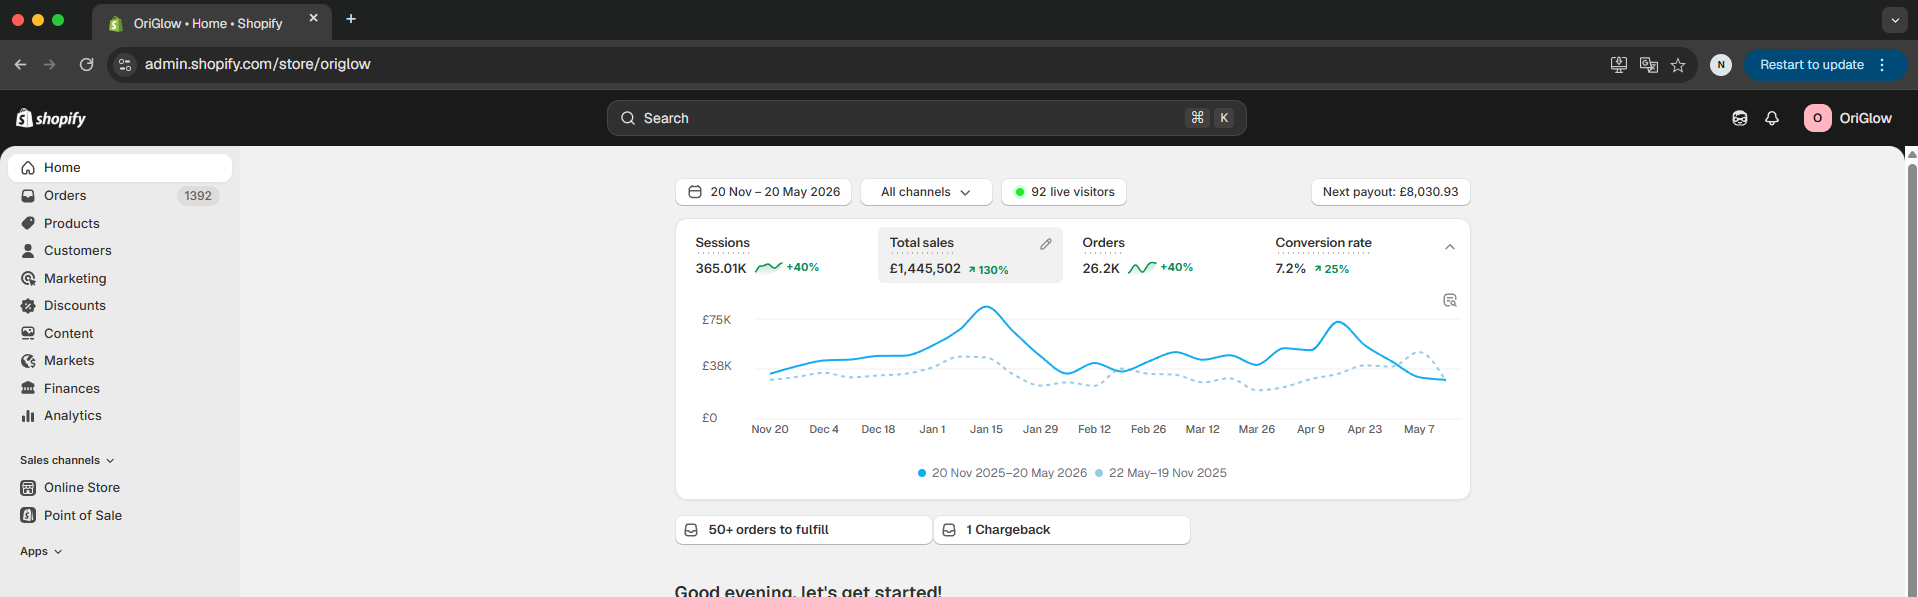This screenshot has height=597, width=1918.
Task: Open the notifications bell
Action: tap(1772, 118)
